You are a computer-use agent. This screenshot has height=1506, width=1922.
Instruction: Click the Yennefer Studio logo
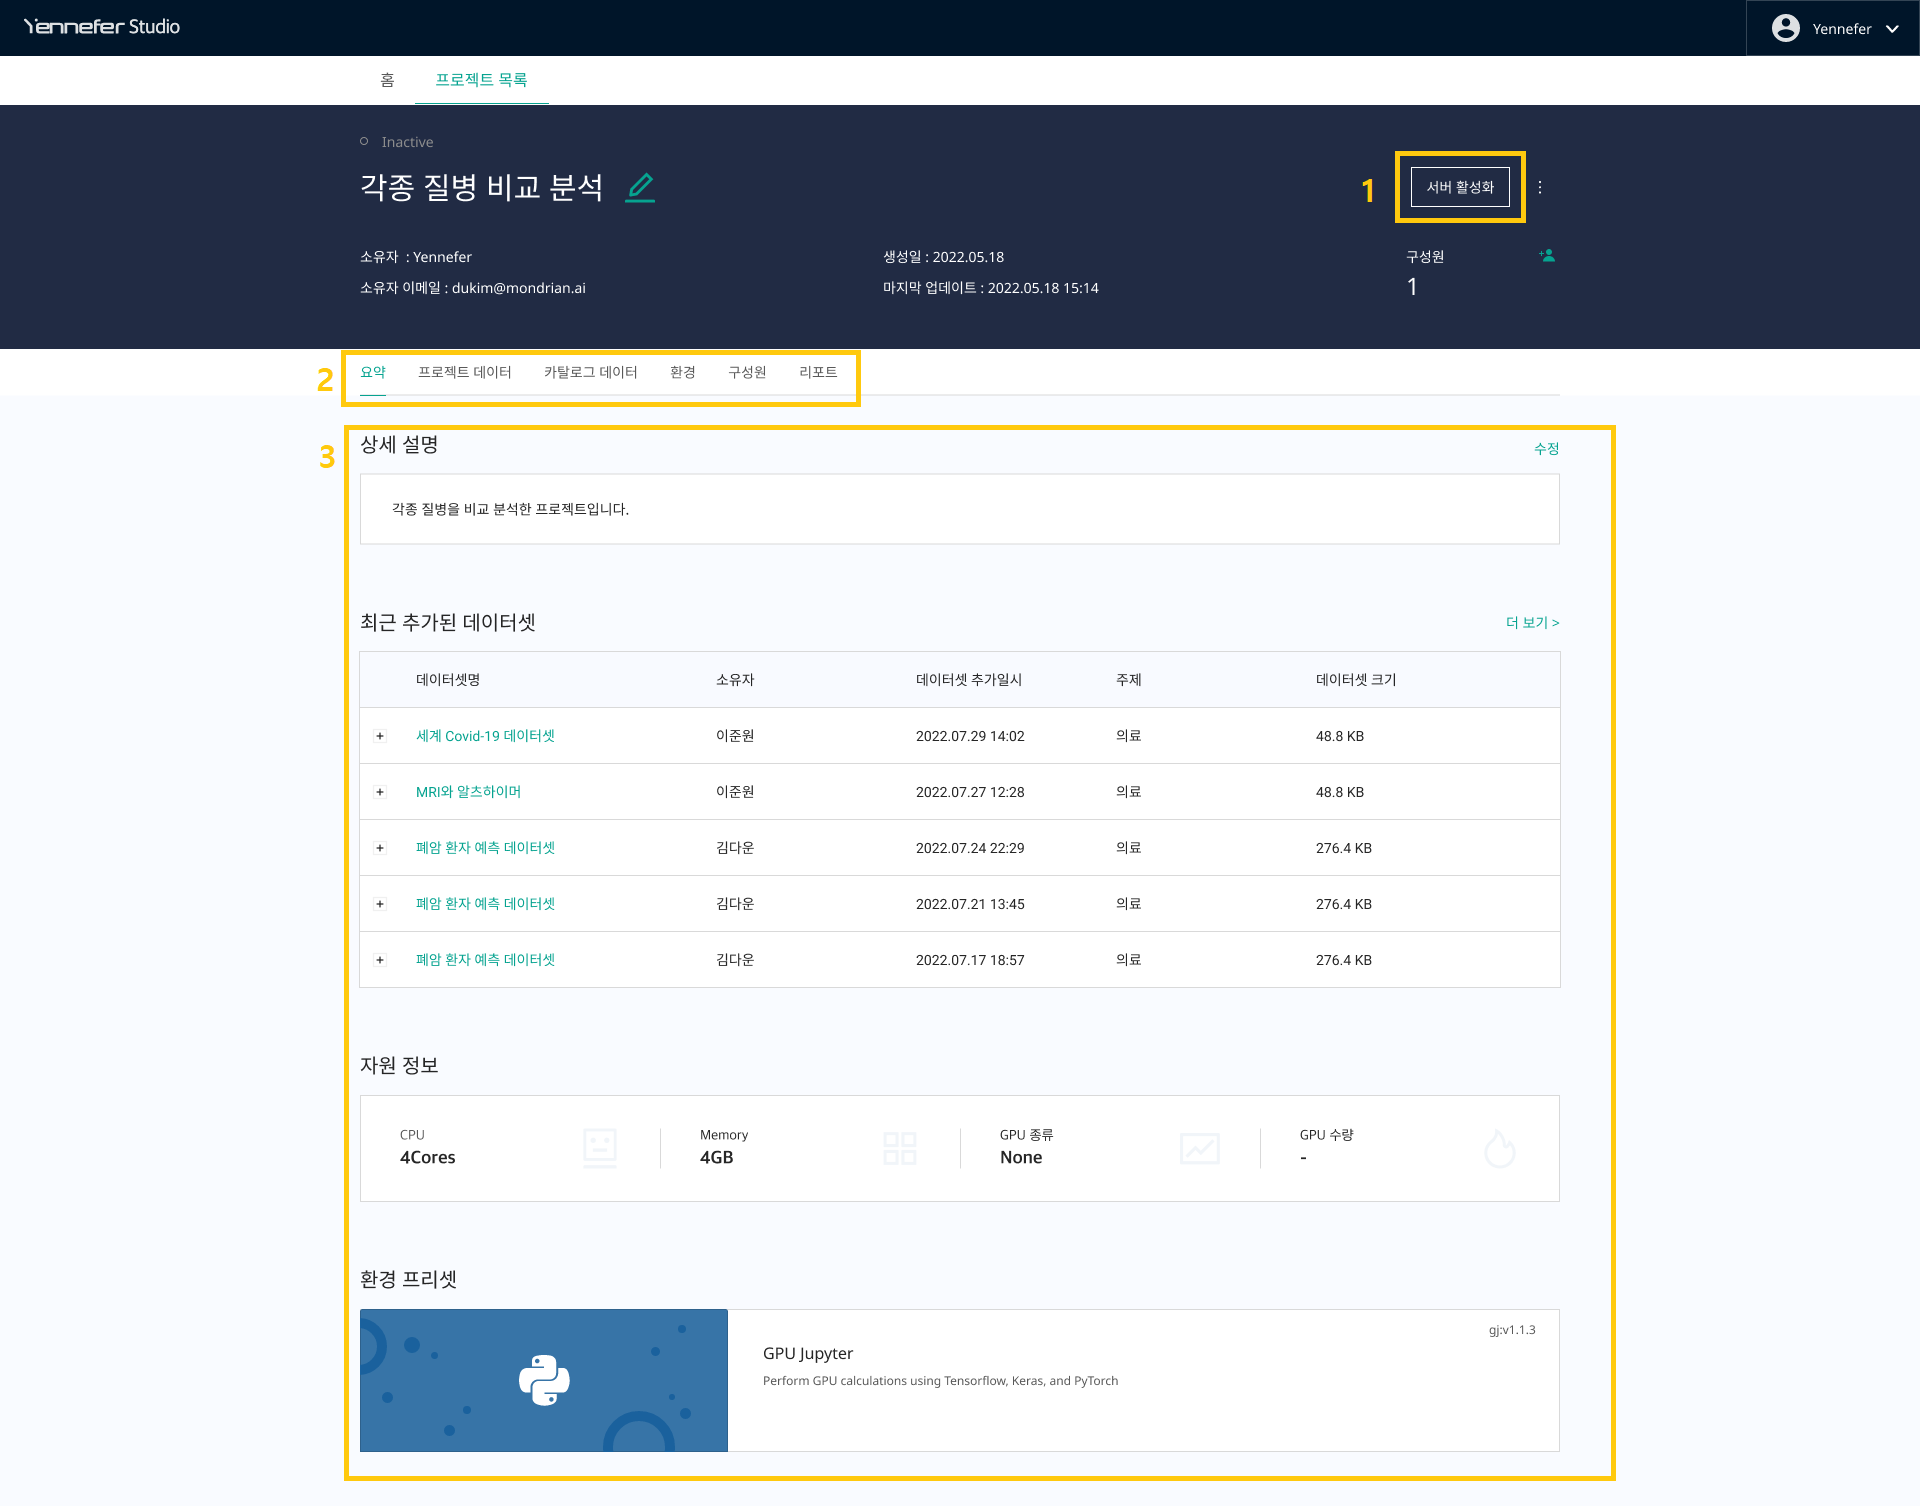pyautogui.click(x=102, y=27)
